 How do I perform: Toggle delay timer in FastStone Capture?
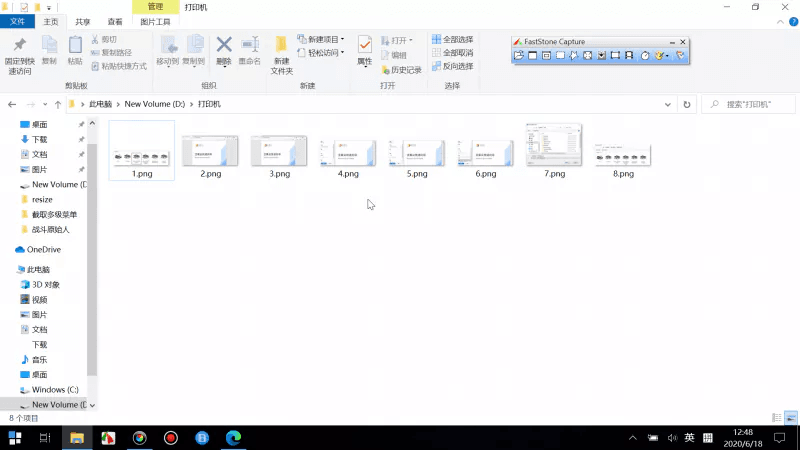click(645, 55)
